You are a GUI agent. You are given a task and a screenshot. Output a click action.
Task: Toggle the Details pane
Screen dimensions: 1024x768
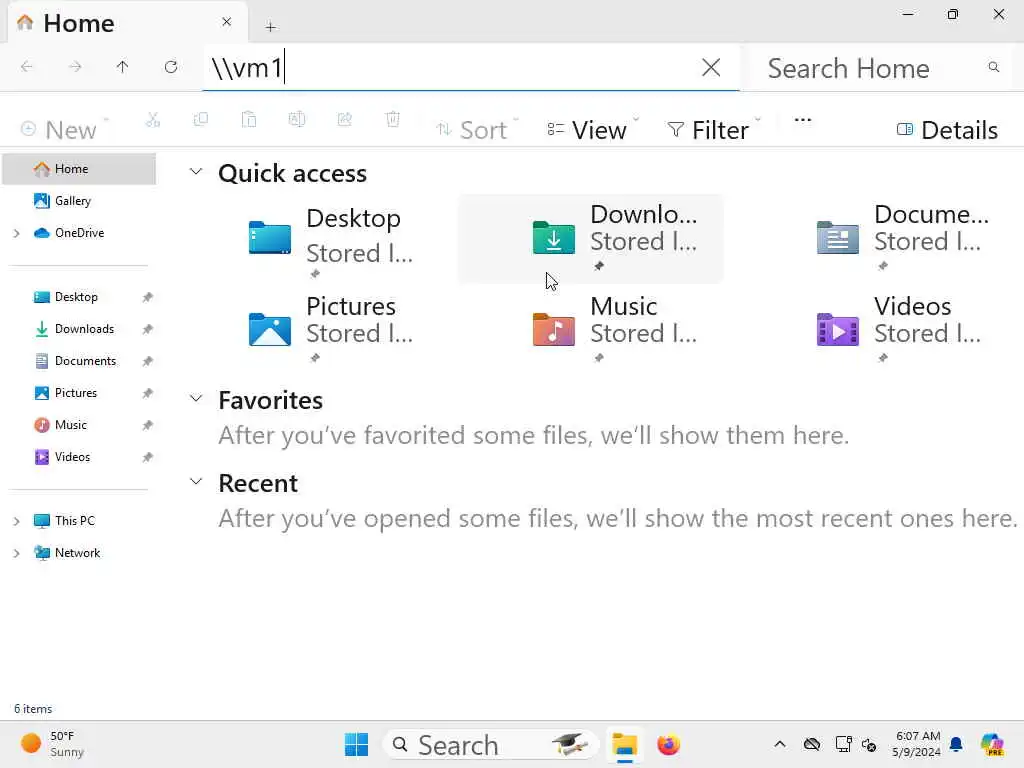click(947, 130)
